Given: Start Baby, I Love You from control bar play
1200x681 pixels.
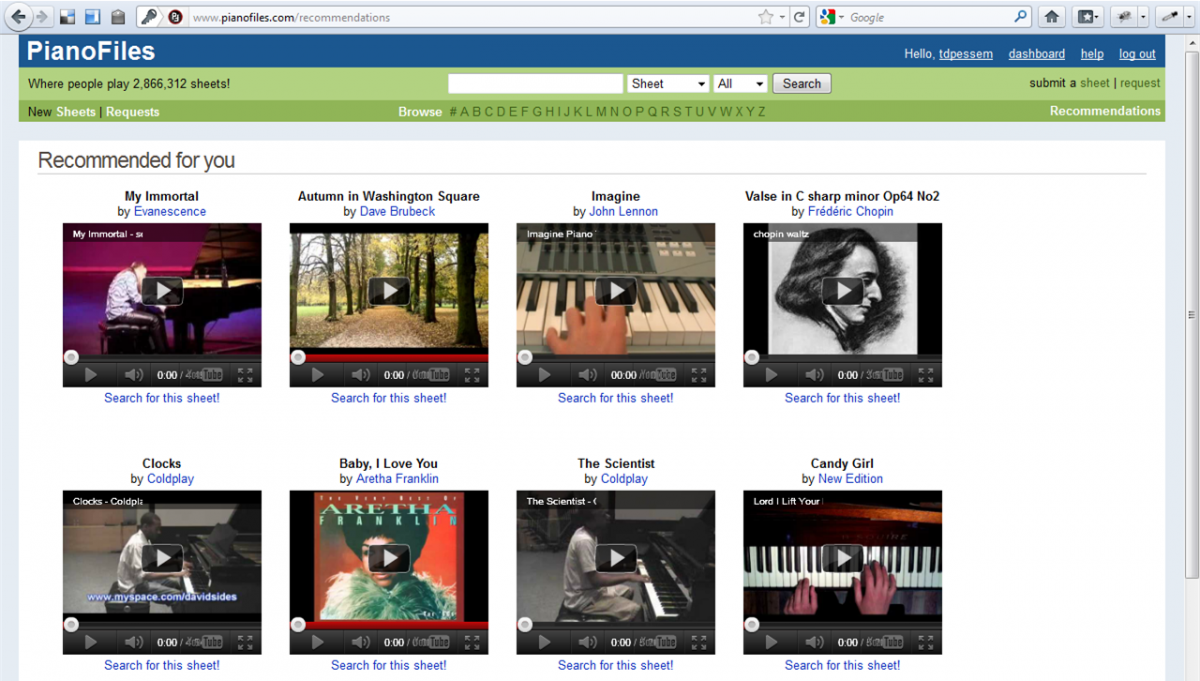Looking at the screenshot, I should click(318, 642).
